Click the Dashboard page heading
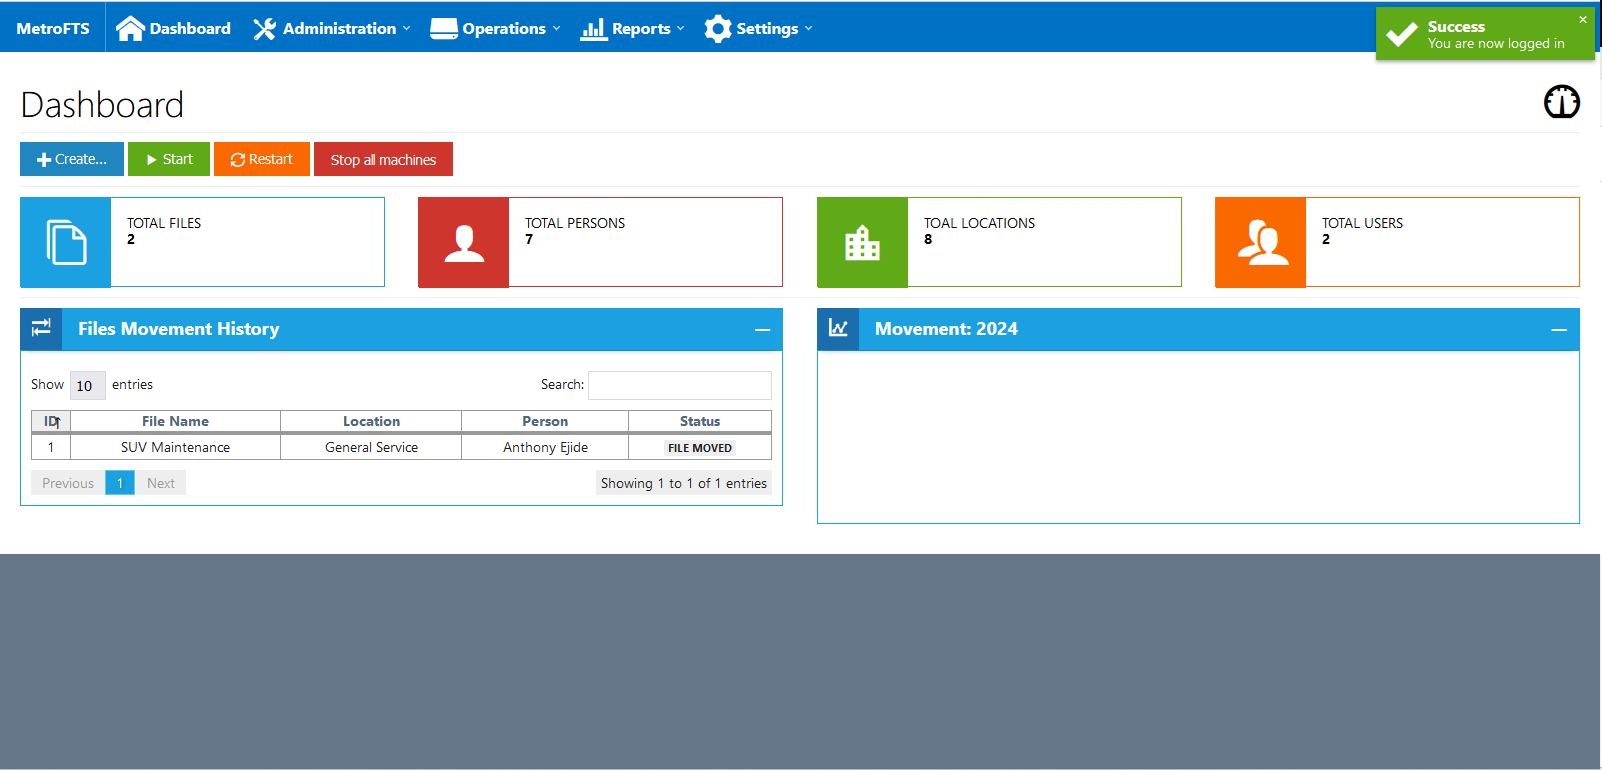The width and height of the screenshot is (1602, 770). pyautogui.click(x=102, y=105)
